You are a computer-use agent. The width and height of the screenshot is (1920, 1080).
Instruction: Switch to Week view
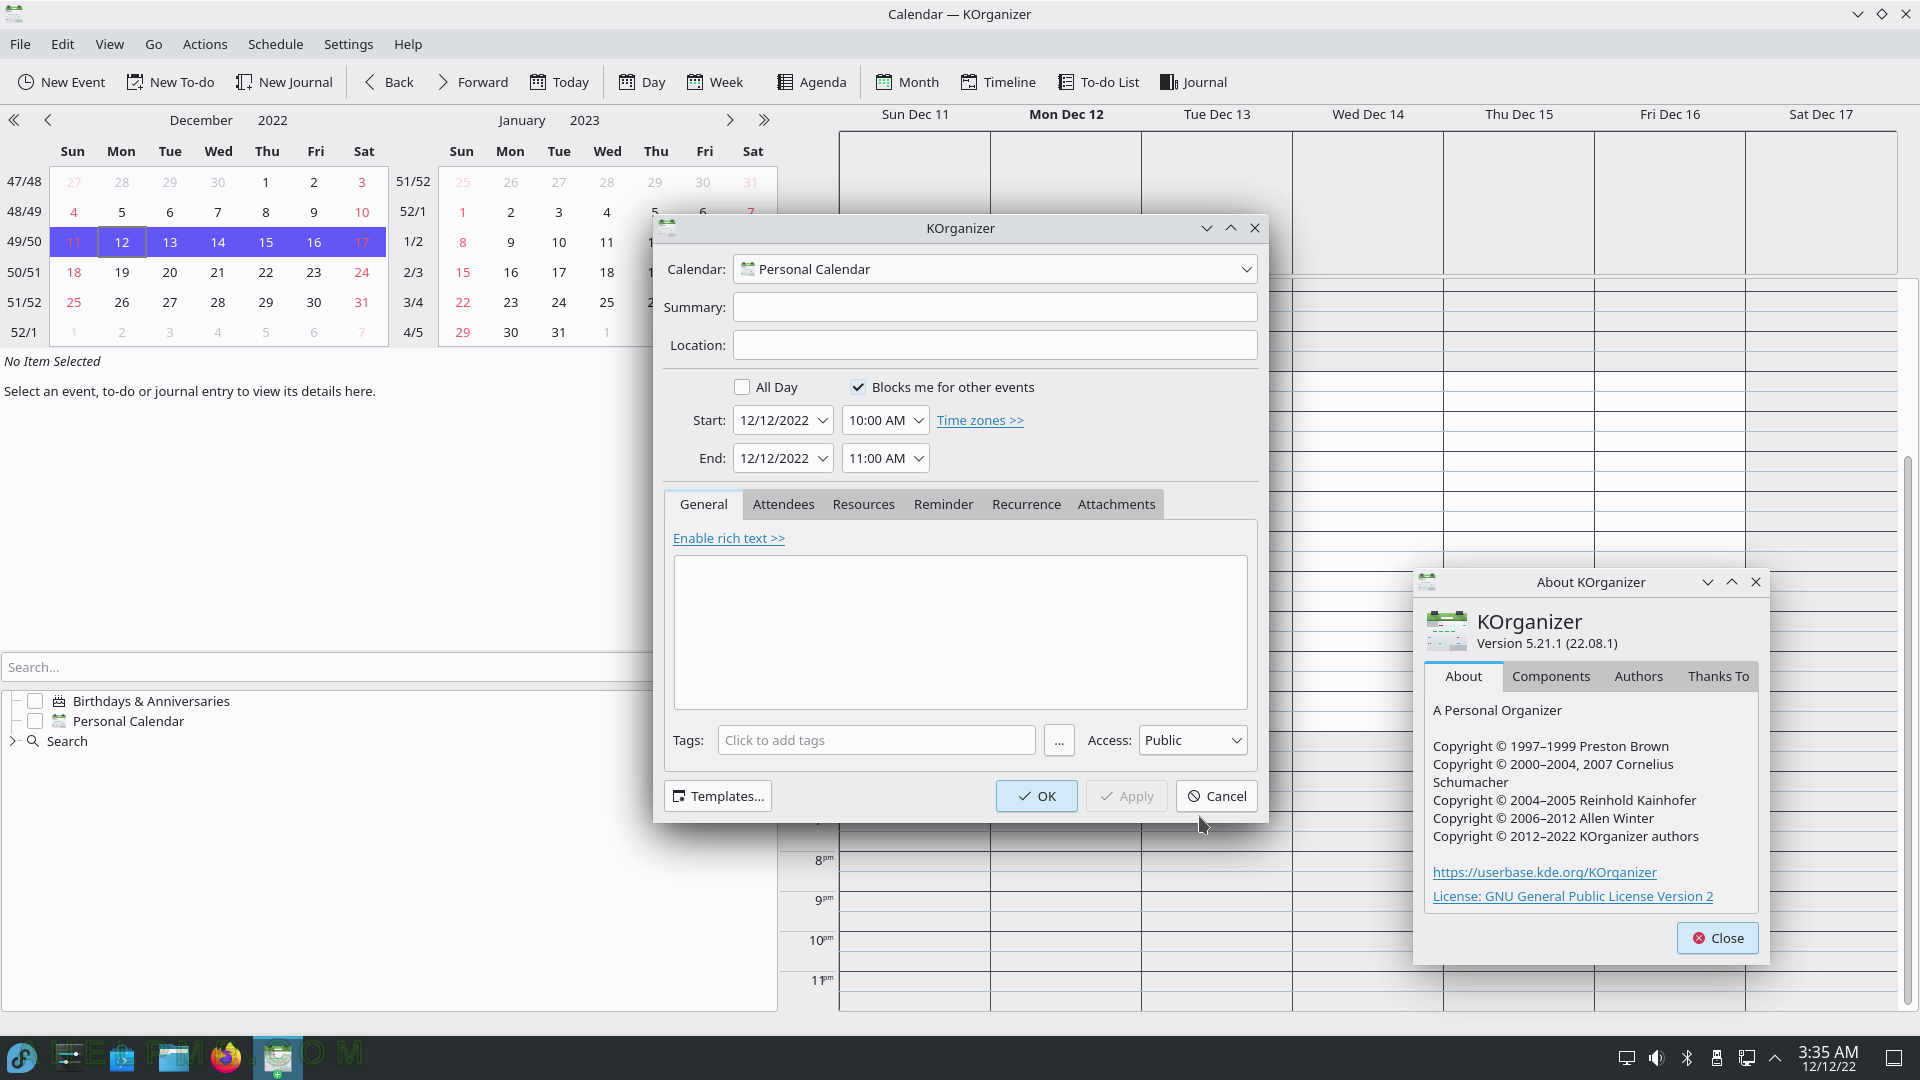click(x=714, y=82)
